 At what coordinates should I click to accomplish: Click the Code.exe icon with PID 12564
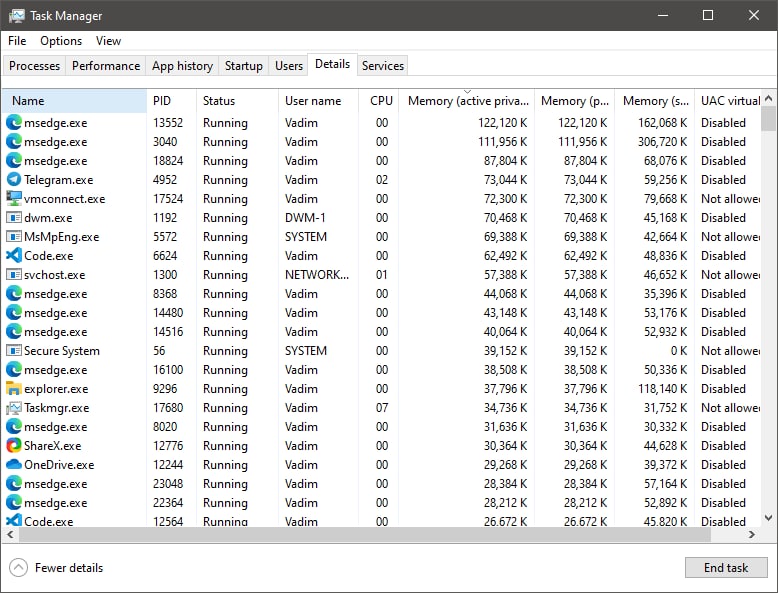pos(14,521)
